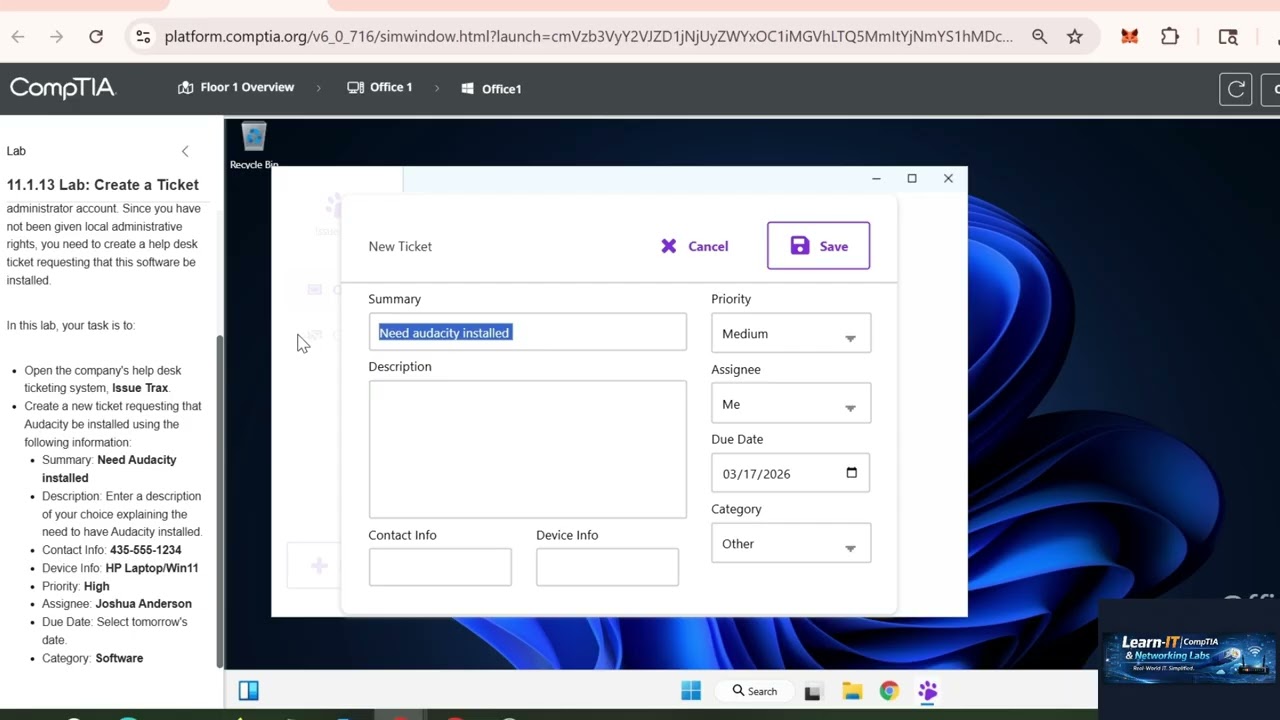Click the Due Date field 03/17/2026
1280x720 pixels.
coord(791,474)
